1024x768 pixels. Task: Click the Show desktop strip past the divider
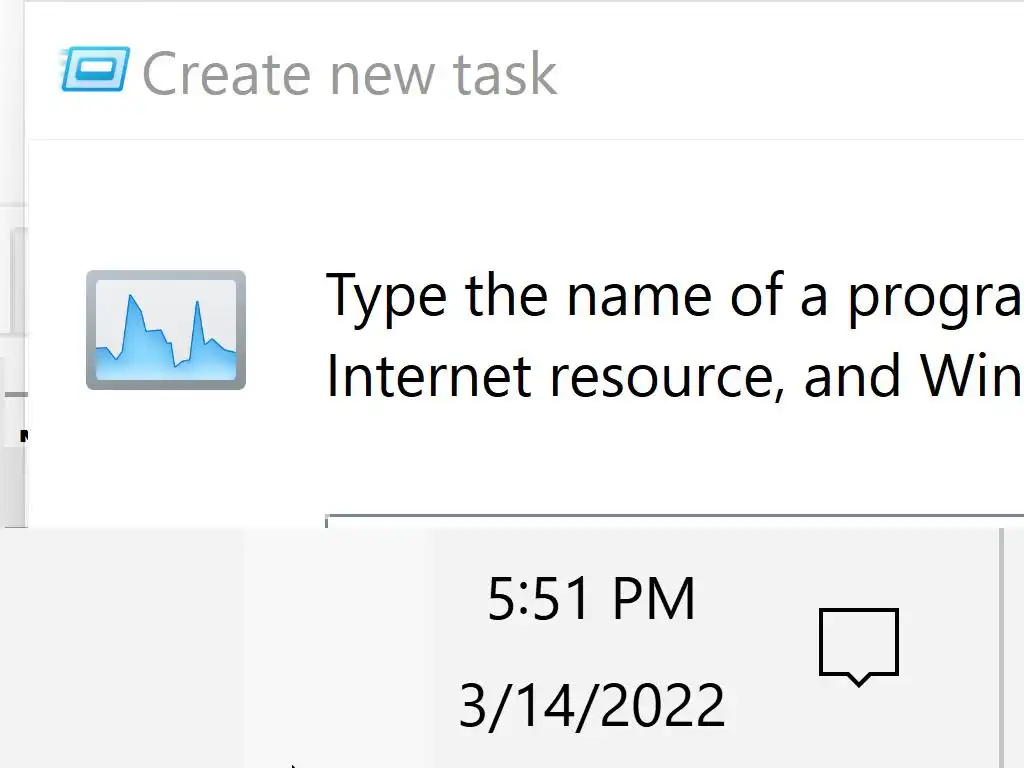tap(1013, 648)
